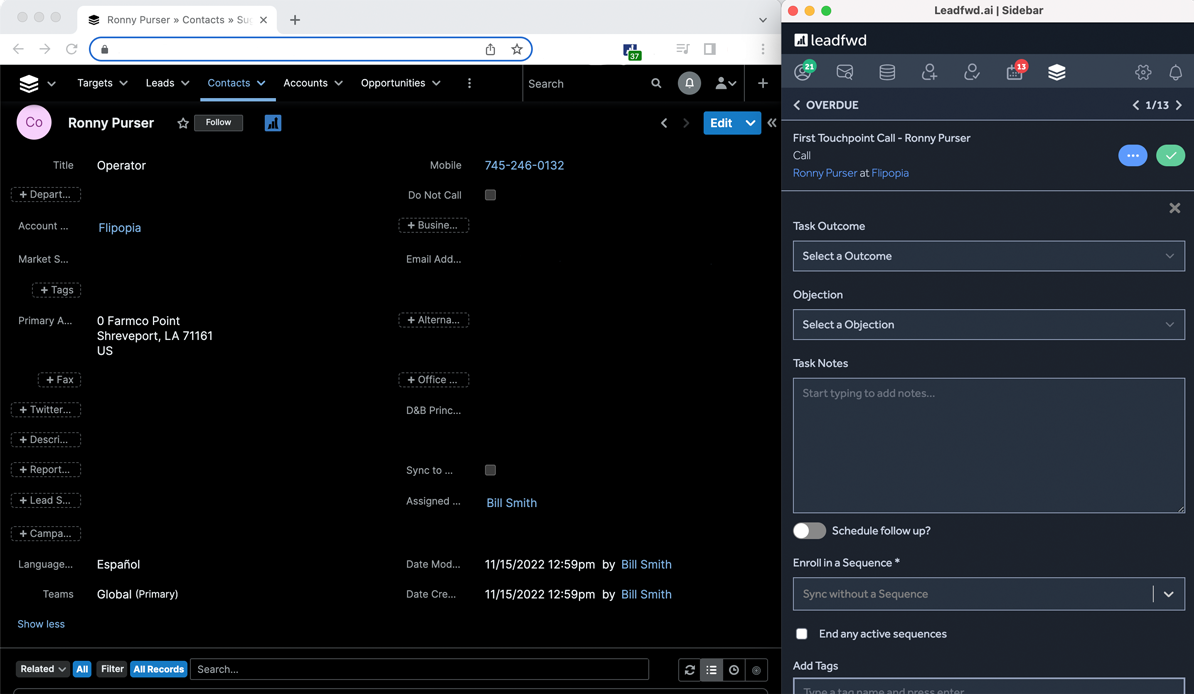The width and height of the screenshot is (1194, 694).
Task: Open the Flipopia account link in CRM
Action: [120, 228]
